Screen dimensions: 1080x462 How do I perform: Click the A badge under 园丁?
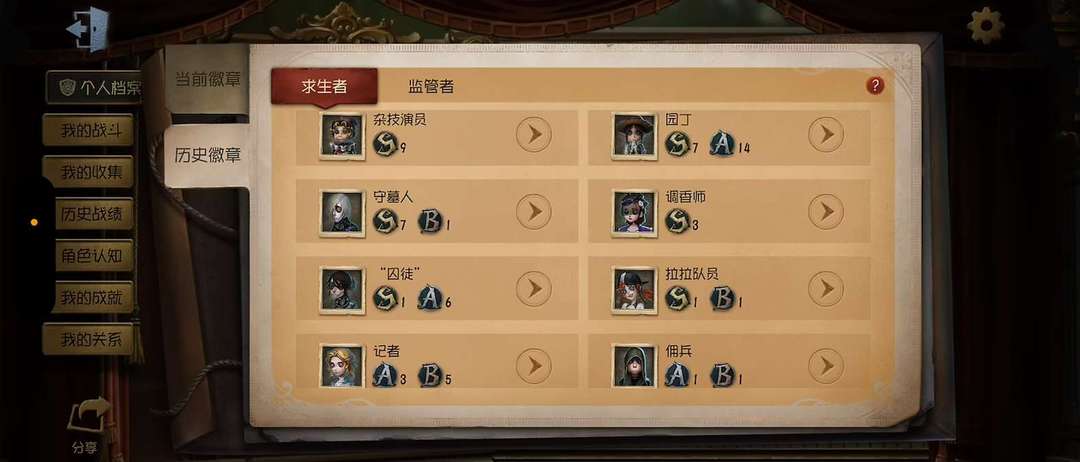tap(722, 144)
